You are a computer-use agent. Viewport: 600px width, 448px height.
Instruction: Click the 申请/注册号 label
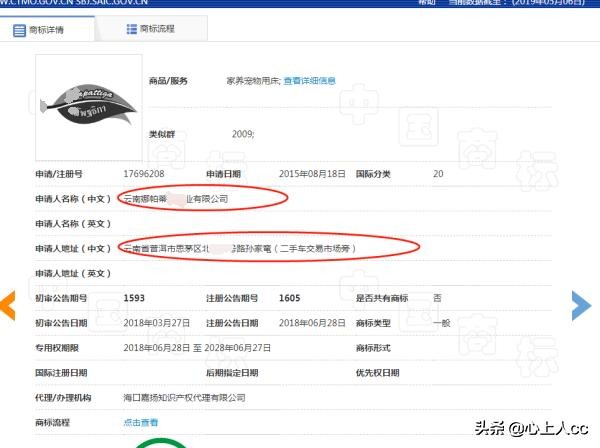click(59, 174)
